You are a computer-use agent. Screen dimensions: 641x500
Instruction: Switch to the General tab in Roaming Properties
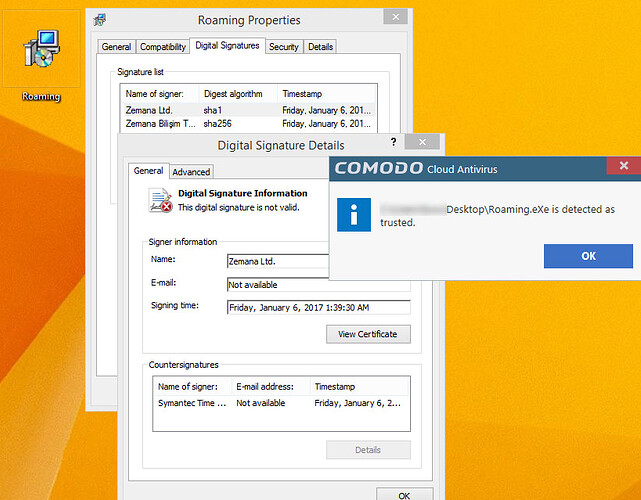pyautogui.click(x=117, y=47)
